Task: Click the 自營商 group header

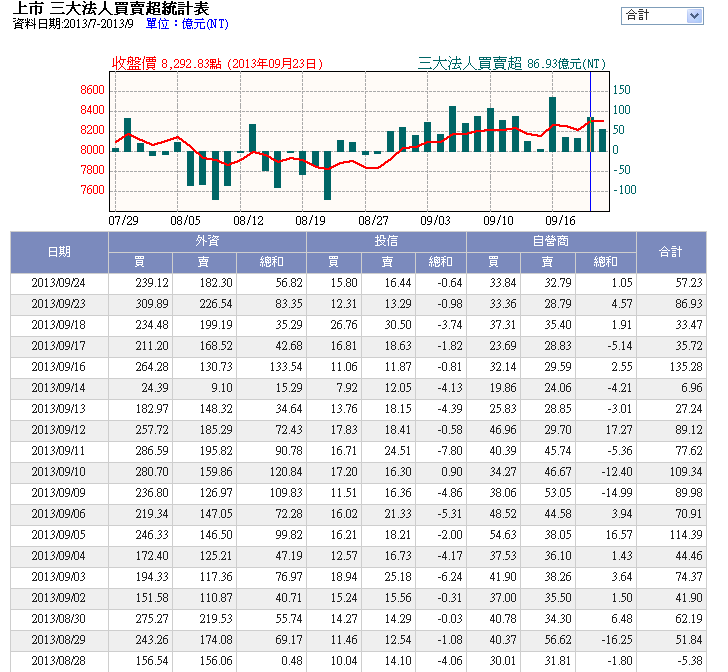Action: click(x=551, y=241)
